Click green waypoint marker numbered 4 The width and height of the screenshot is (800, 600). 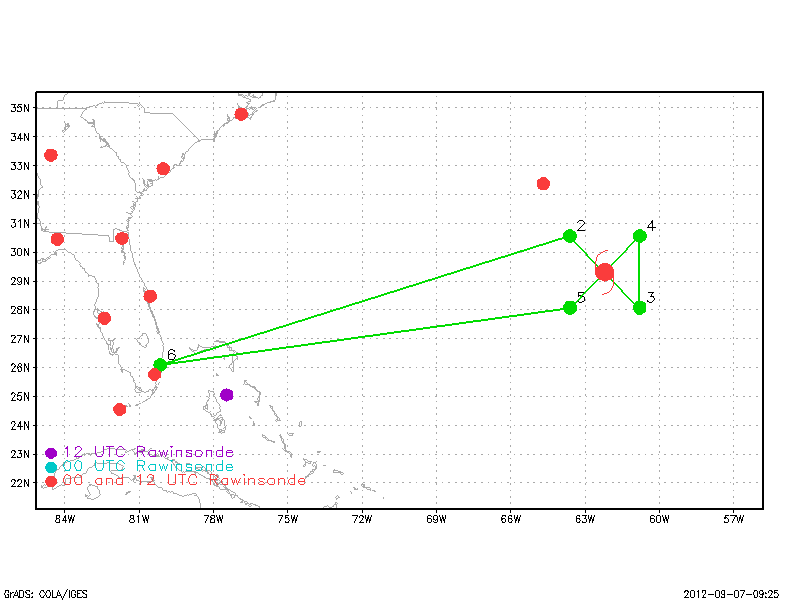coord(639,236)
